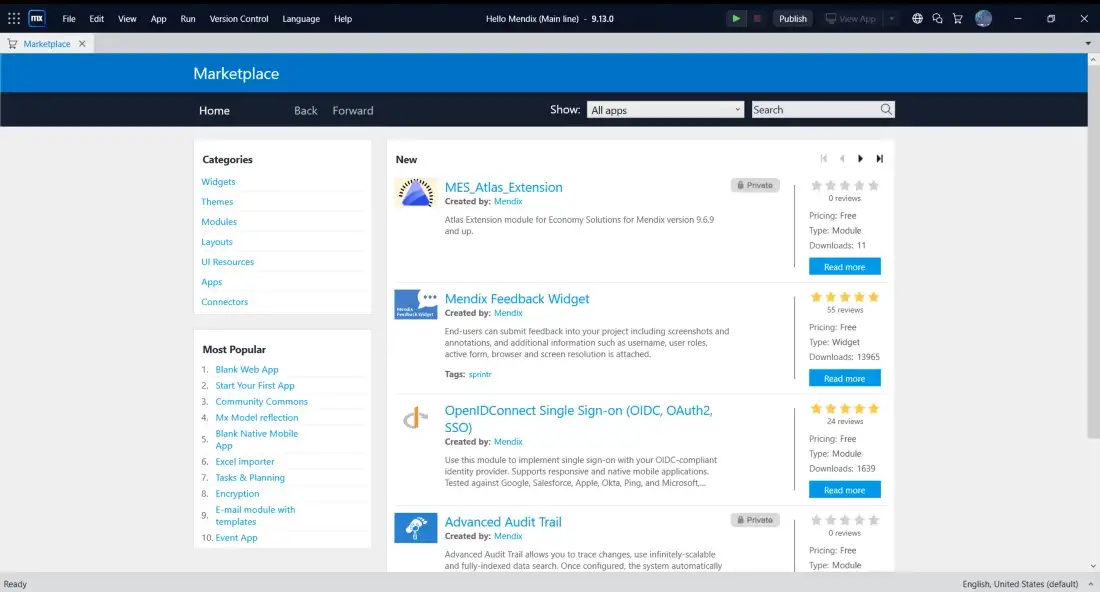Open the File menu
Viewport: 1100px width, 592px height.
pos(69,19)
